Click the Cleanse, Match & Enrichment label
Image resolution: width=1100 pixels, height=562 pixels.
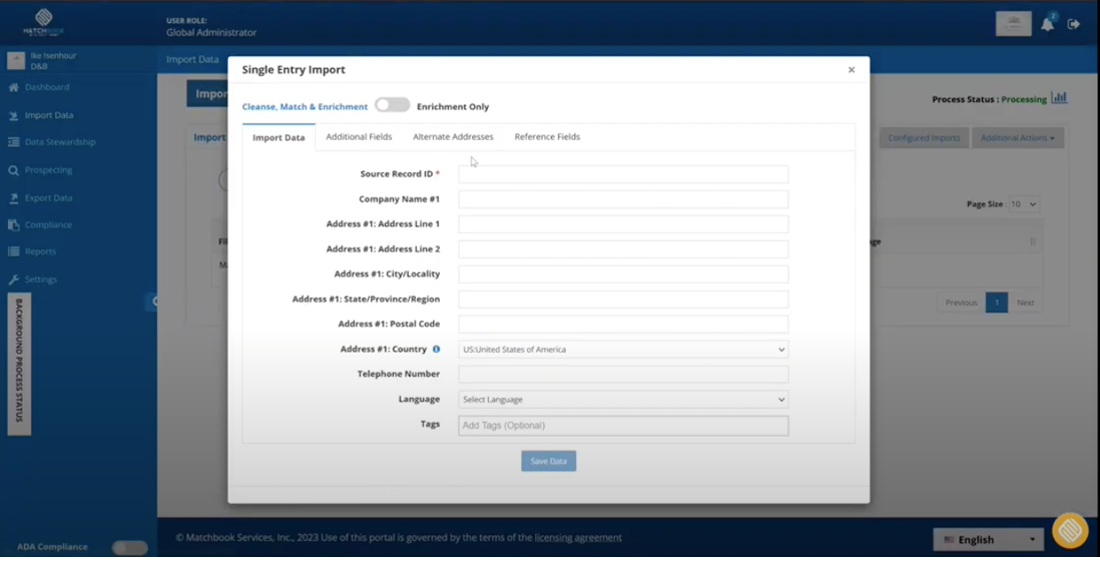[x=304, y=107]
